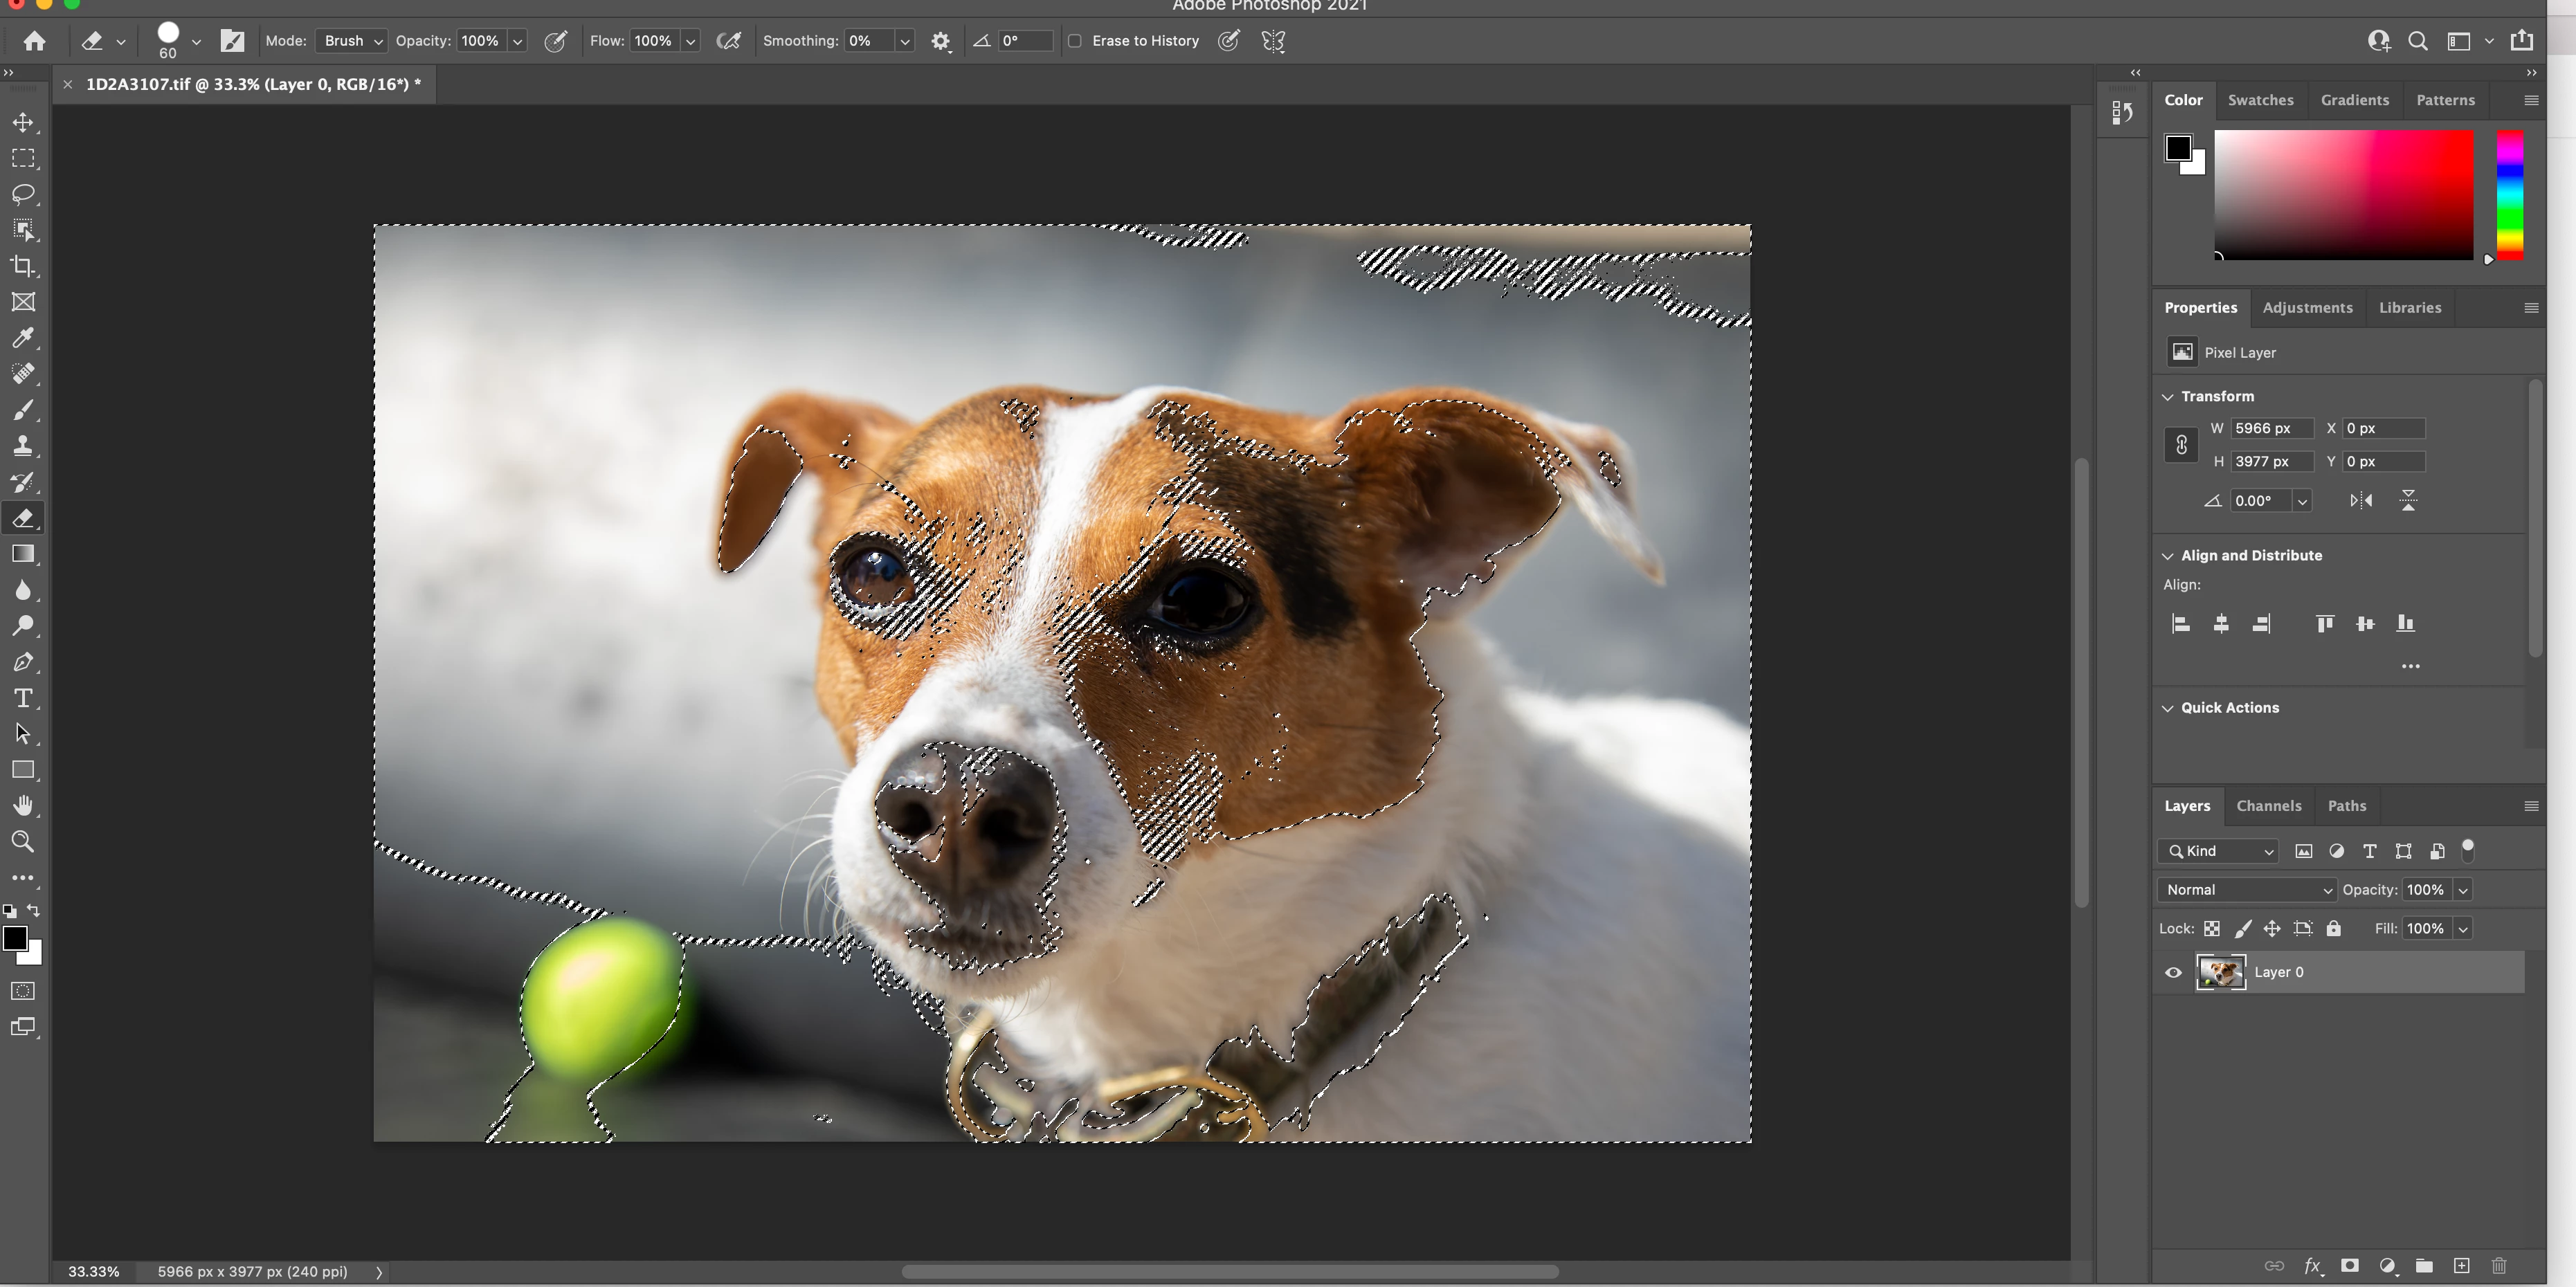Click the Width input field
Viewport: 2576px width, 1287px height.
(2272, 428)
